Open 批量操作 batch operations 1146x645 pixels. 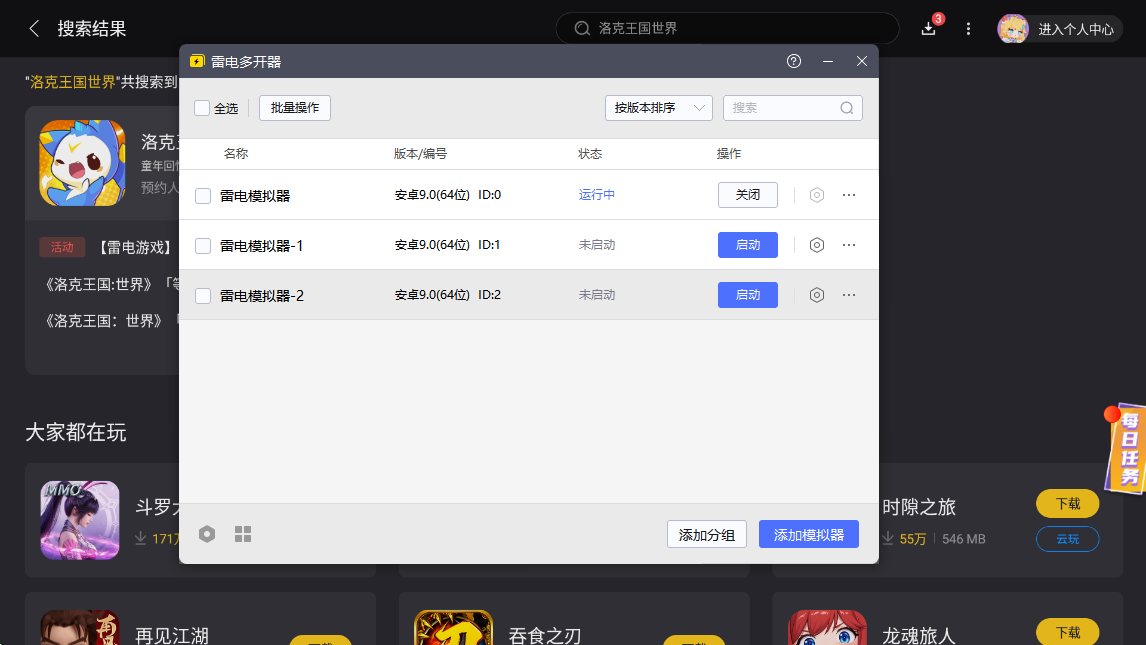(295, 108)
